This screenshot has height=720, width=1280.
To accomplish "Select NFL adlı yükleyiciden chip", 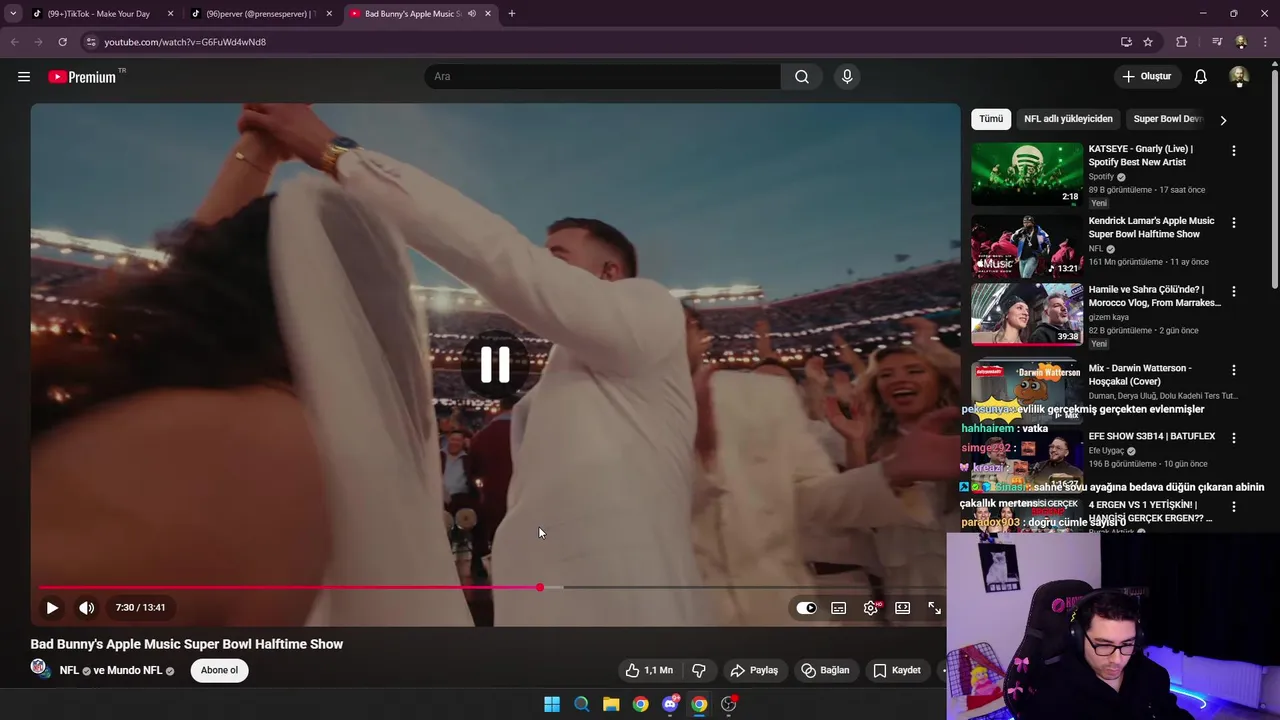I will [1068, 119].
